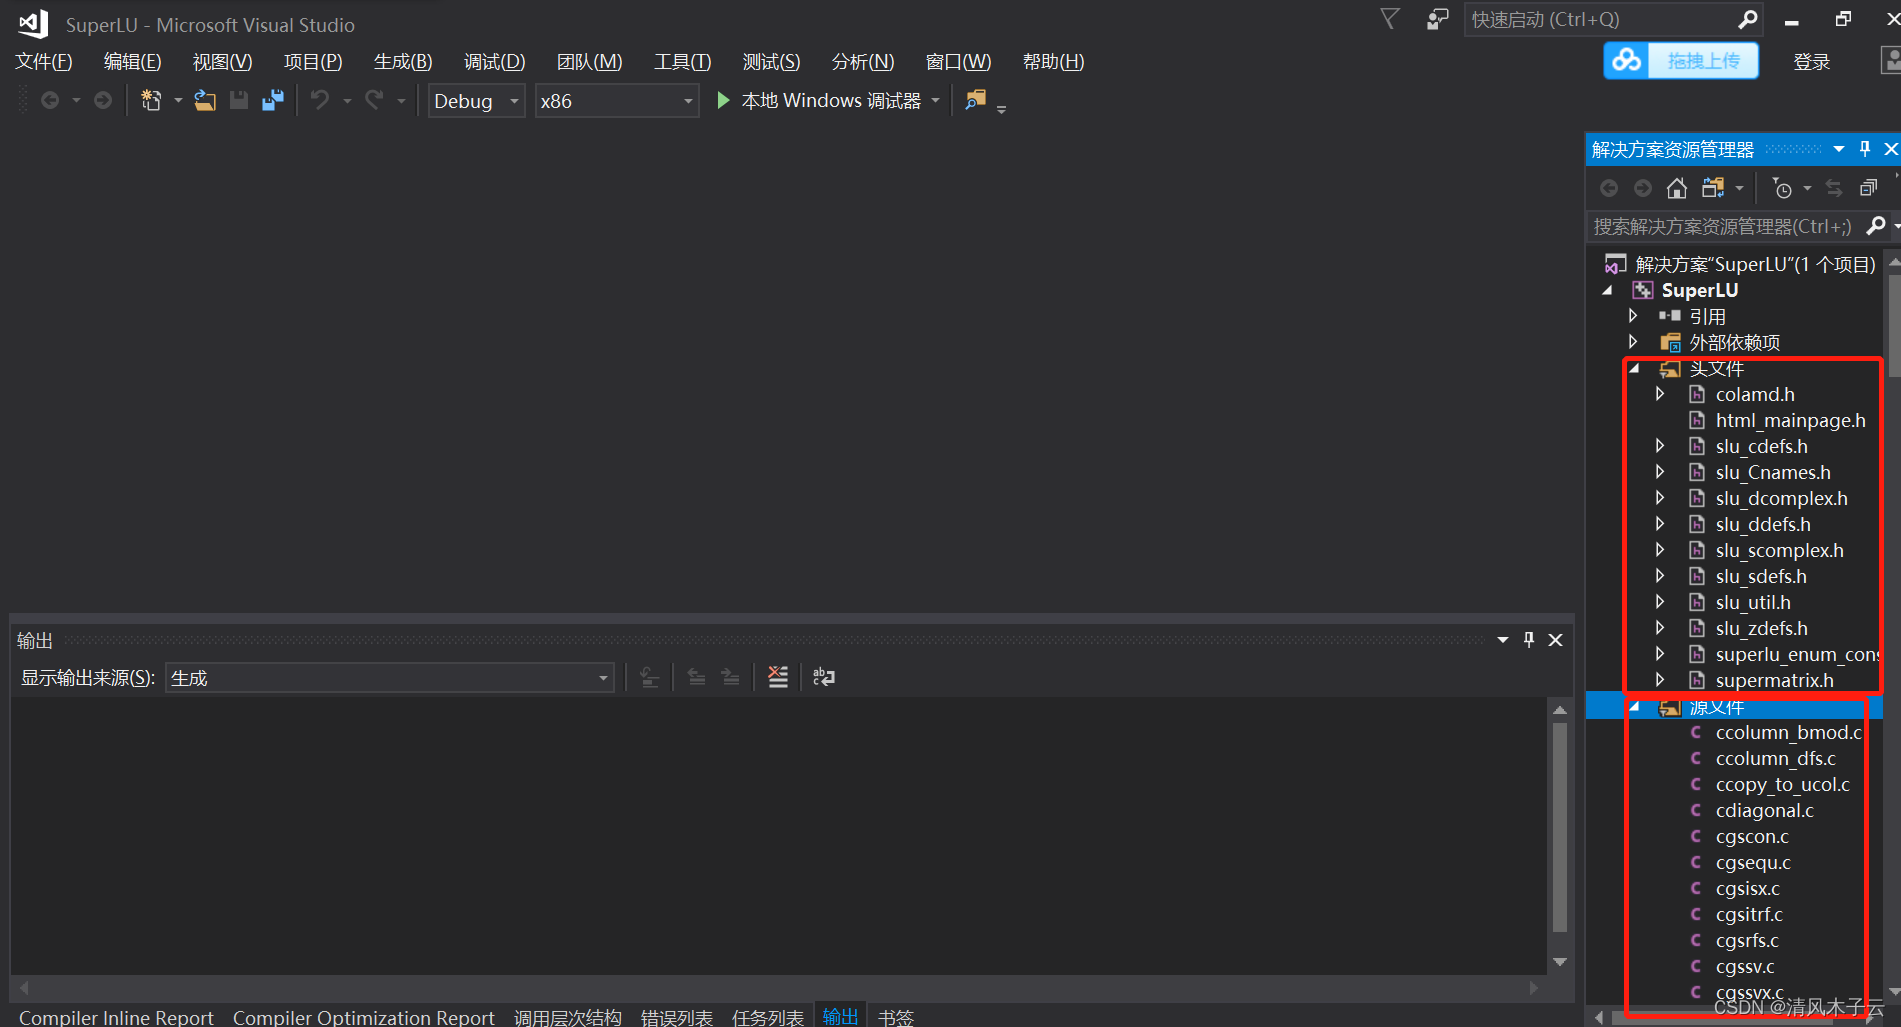Click the Undo toolbar icon
1901x1027 pixels.
(x=320, y=100)
